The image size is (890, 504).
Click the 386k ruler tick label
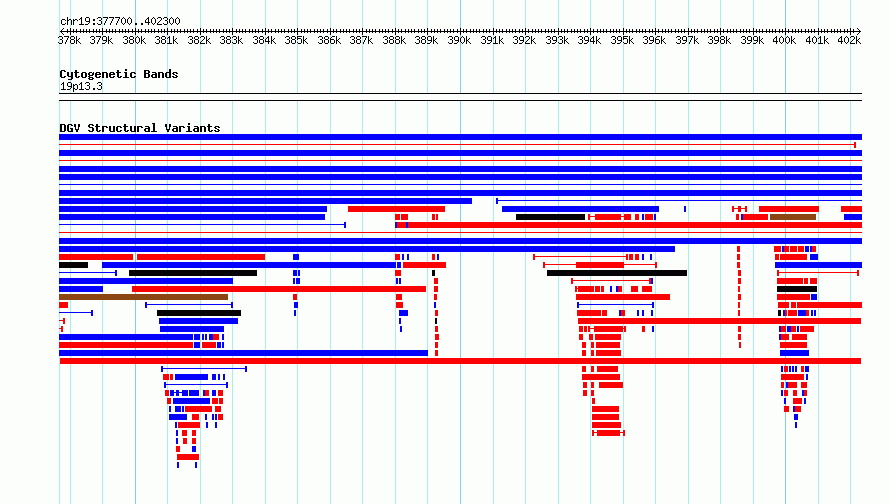[x=329, y=40]
